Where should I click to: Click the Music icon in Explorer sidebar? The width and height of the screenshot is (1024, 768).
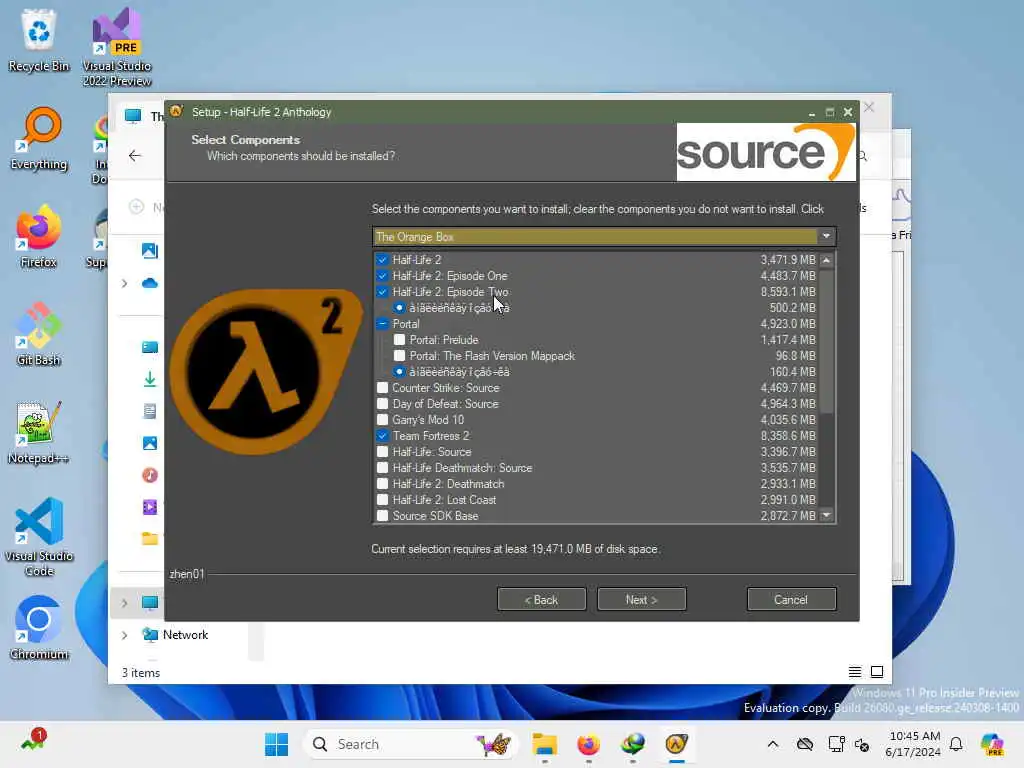pos(150,475)
